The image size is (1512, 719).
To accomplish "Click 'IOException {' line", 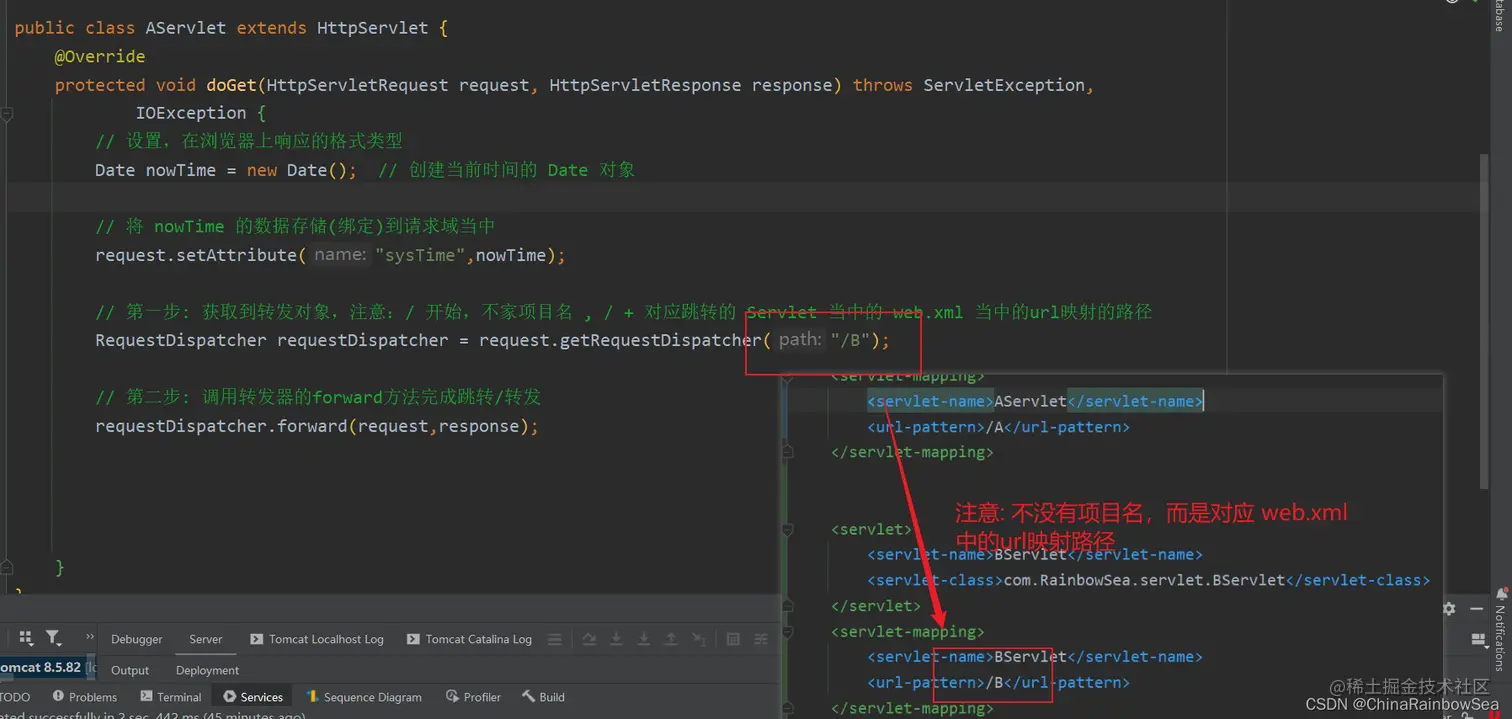I will (x=201, y=113).
